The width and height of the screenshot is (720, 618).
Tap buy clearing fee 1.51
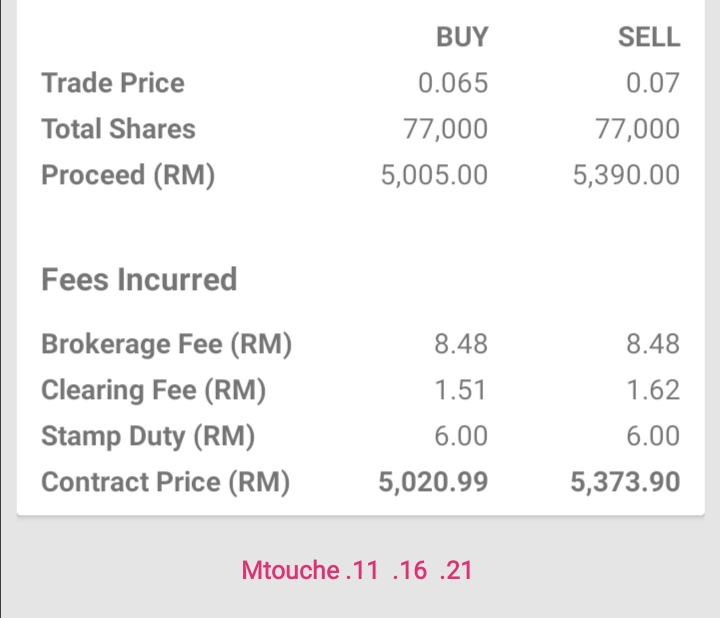click(460, 390)
